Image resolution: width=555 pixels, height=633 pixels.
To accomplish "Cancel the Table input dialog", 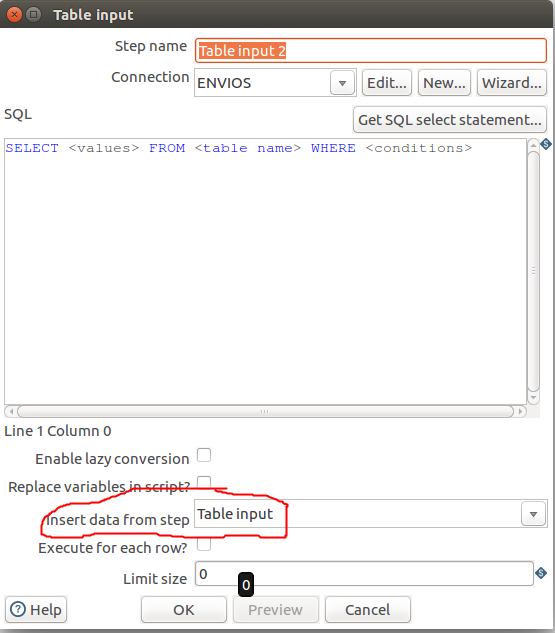I will [x=368, y=610].
